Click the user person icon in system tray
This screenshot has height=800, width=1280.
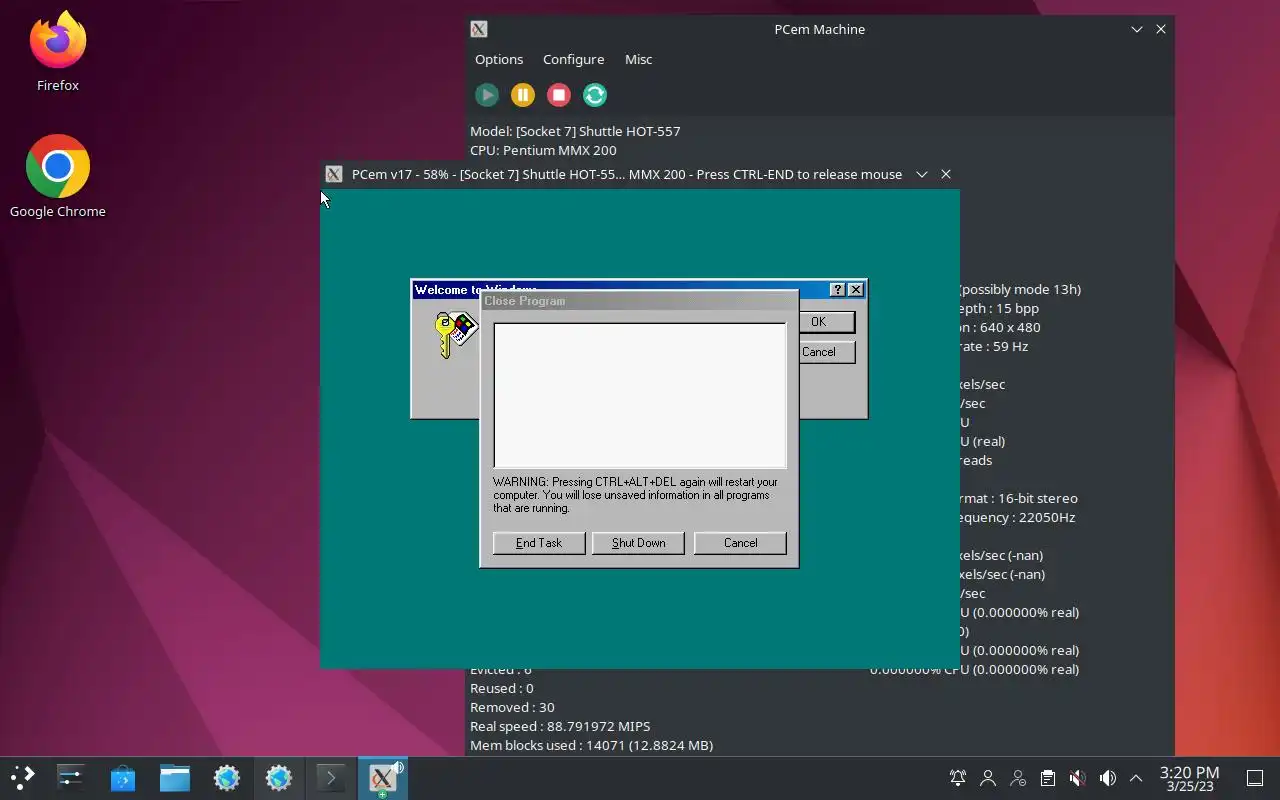(x=988, y=778)
